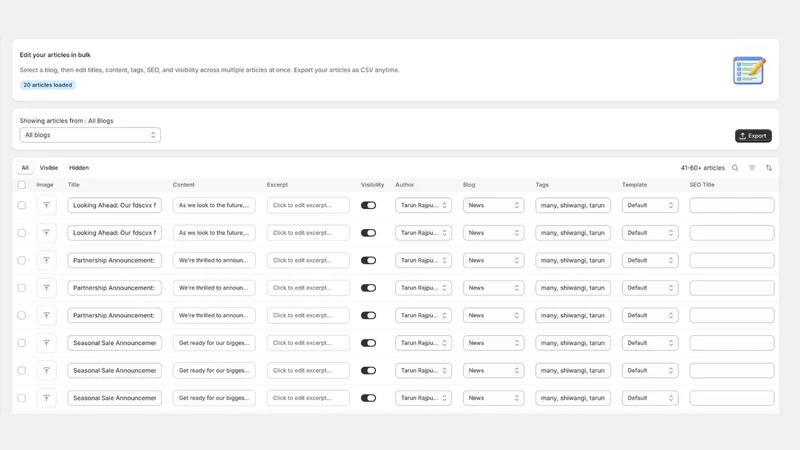
Task: Upload image for third Seasonal Sale article
Action: click(46, 398)
